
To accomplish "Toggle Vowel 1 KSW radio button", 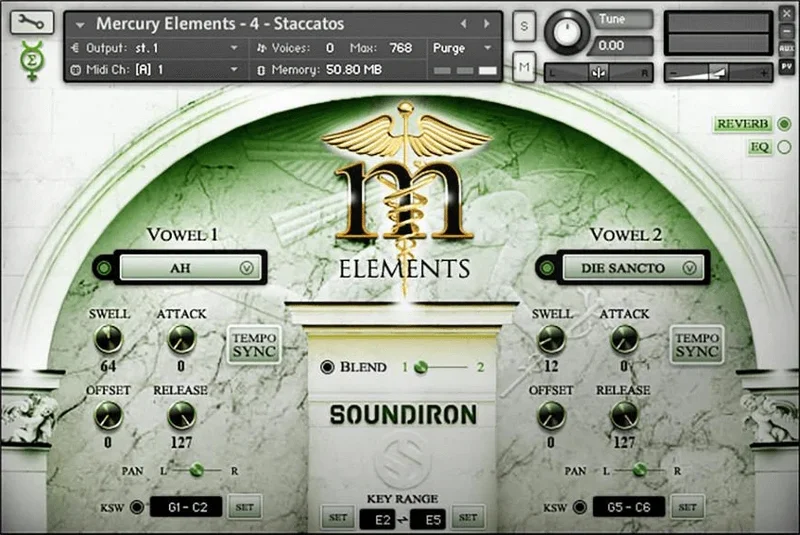I will tap(137, 507).
